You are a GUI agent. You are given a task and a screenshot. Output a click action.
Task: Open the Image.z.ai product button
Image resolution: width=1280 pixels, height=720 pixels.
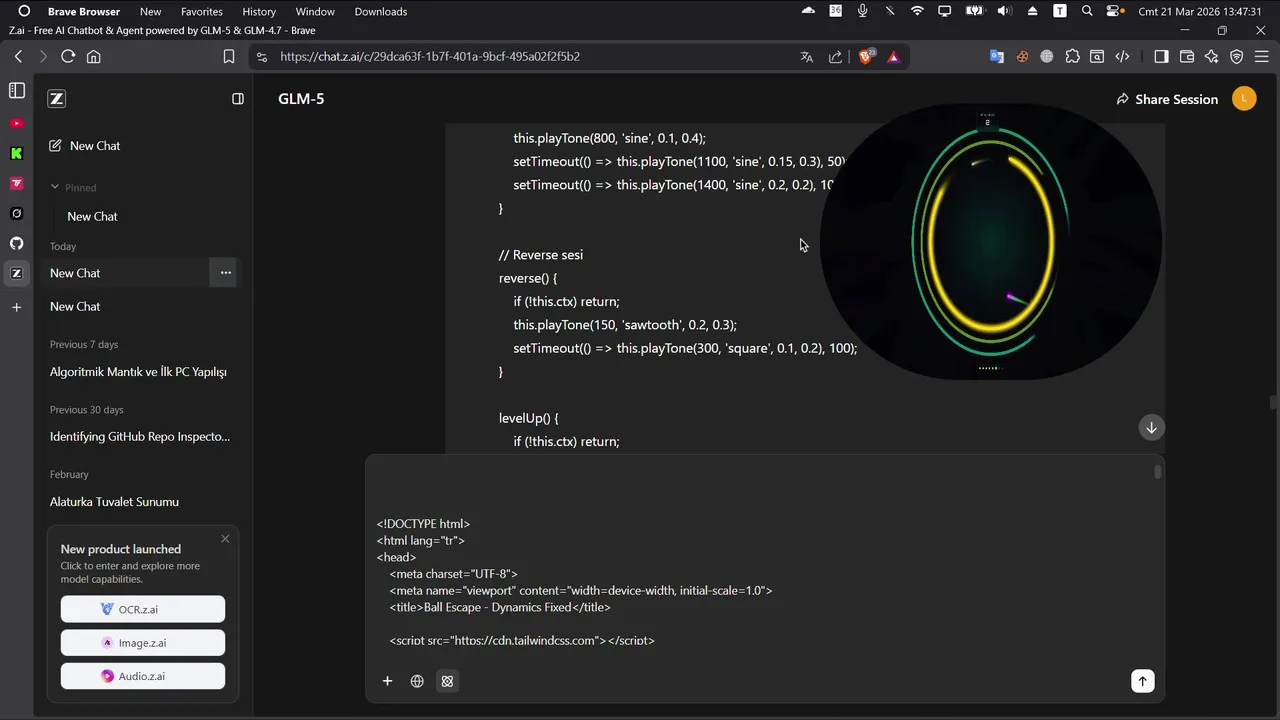[x=142, y=643]
